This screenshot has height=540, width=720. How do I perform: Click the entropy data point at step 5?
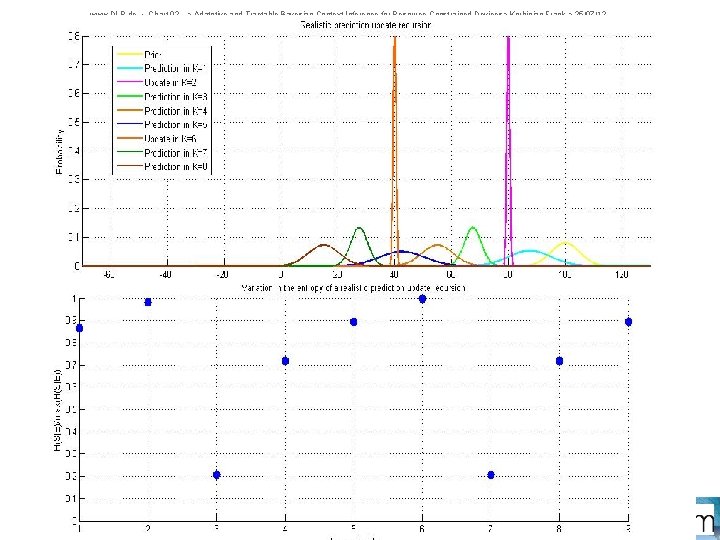(x=354, y=322)
